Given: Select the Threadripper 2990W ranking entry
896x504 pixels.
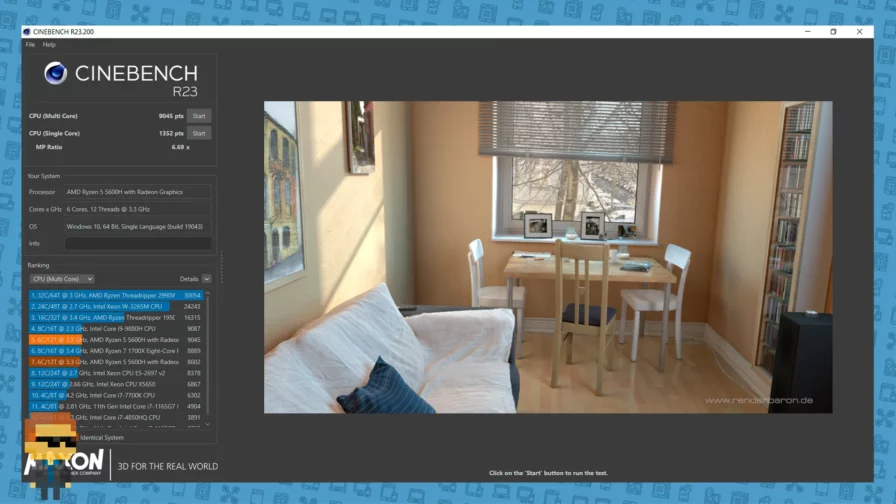Looking at the screenshot, I should [x=115, y=296].
